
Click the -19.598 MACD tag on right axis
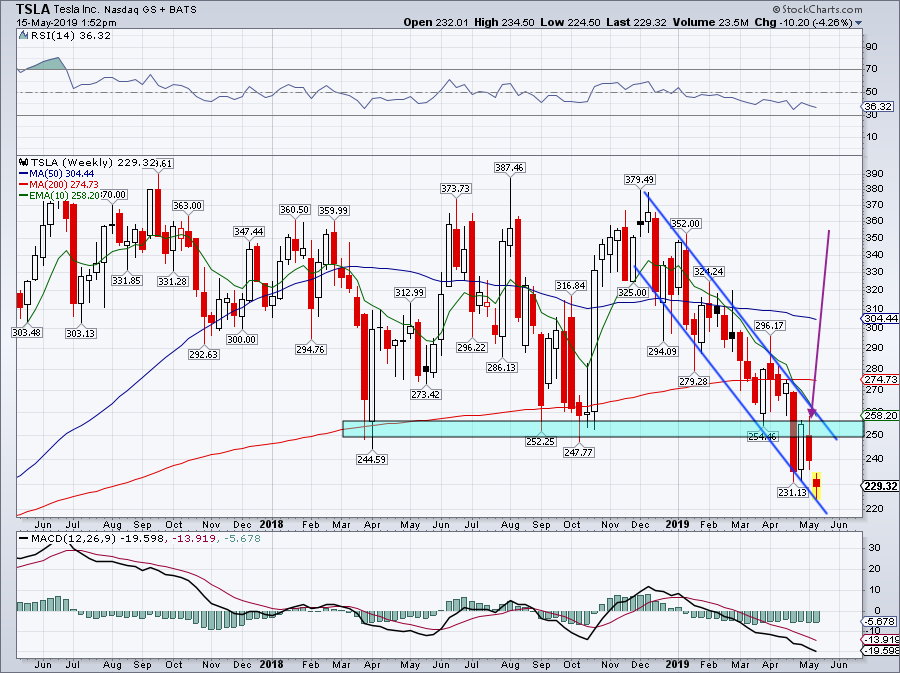coord(880,650)
